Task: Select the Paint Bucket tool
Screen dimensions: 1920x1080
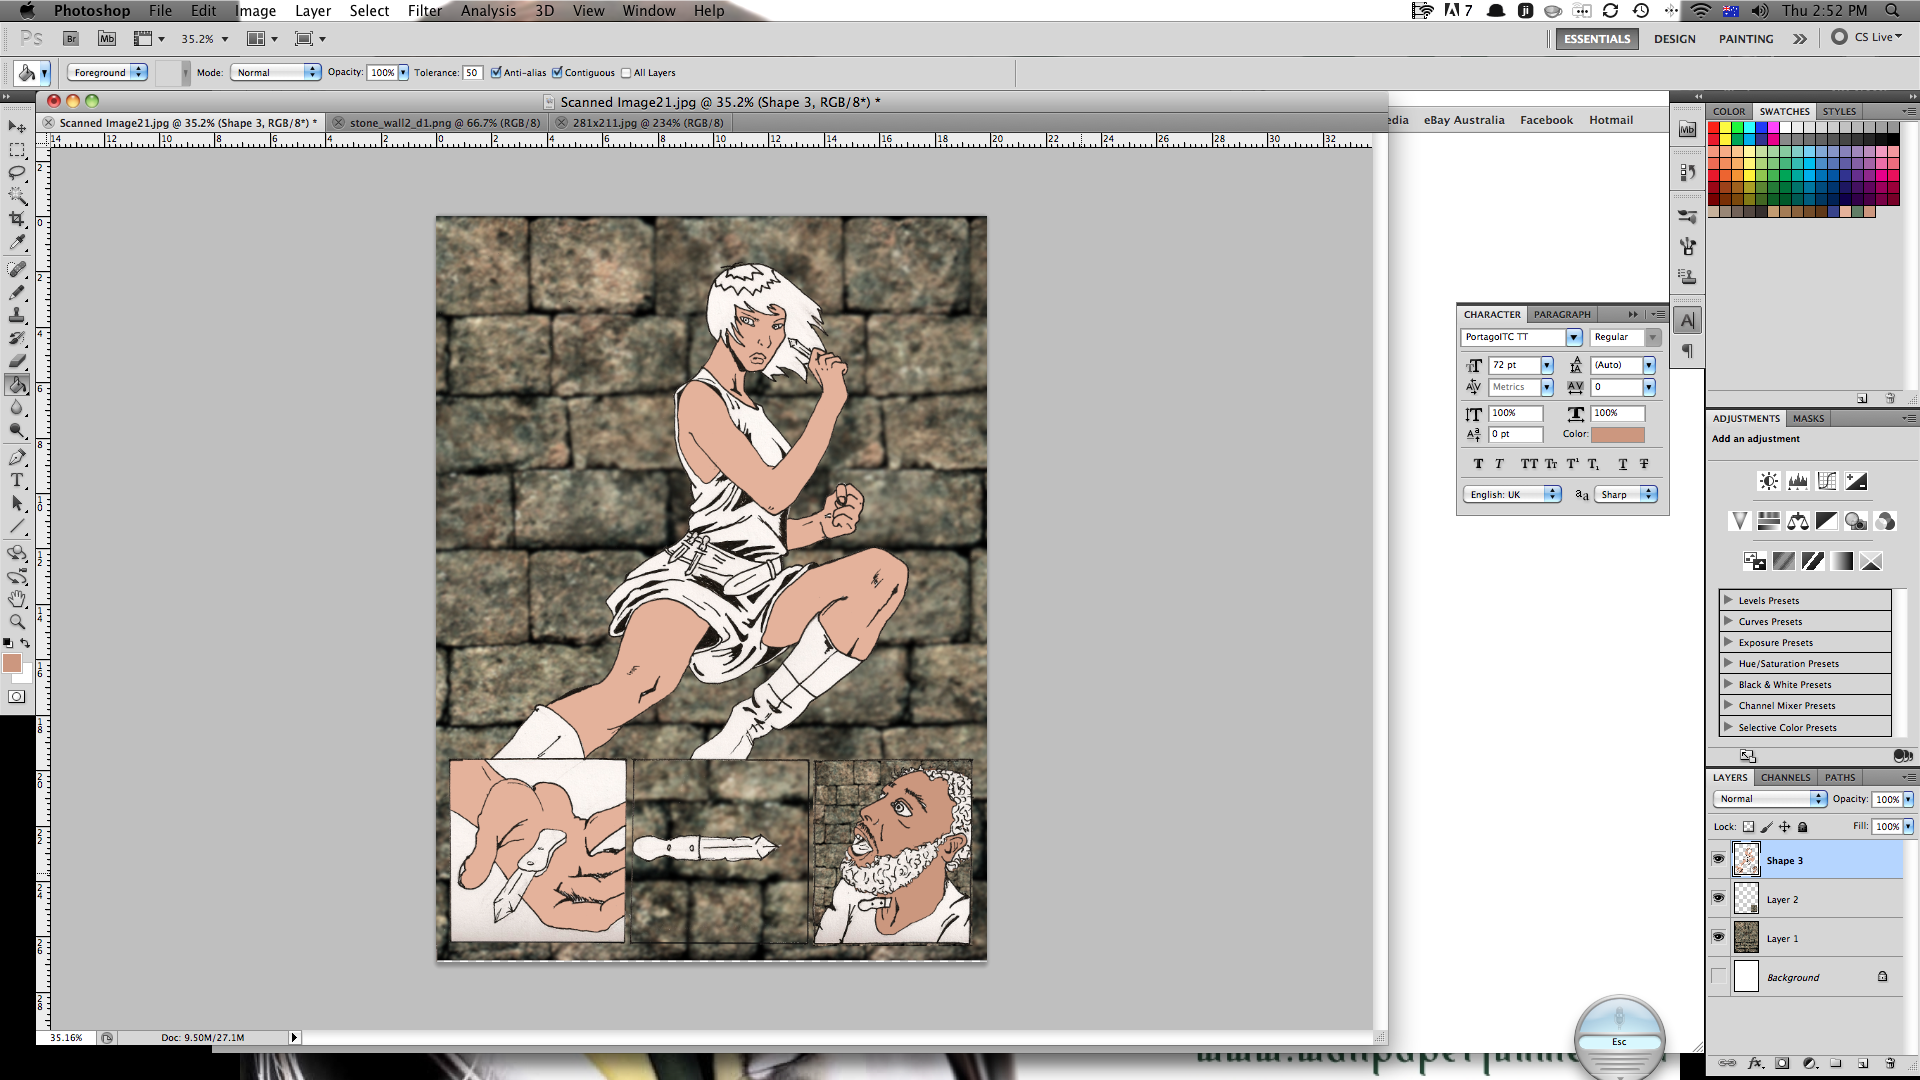Action: (17, 385)
